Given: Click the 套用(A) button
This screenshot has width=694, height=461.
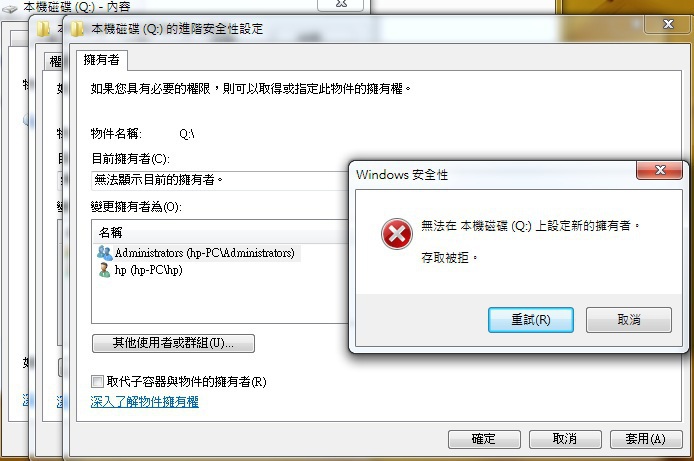Looking at the screenshot, I should (646, 439).
